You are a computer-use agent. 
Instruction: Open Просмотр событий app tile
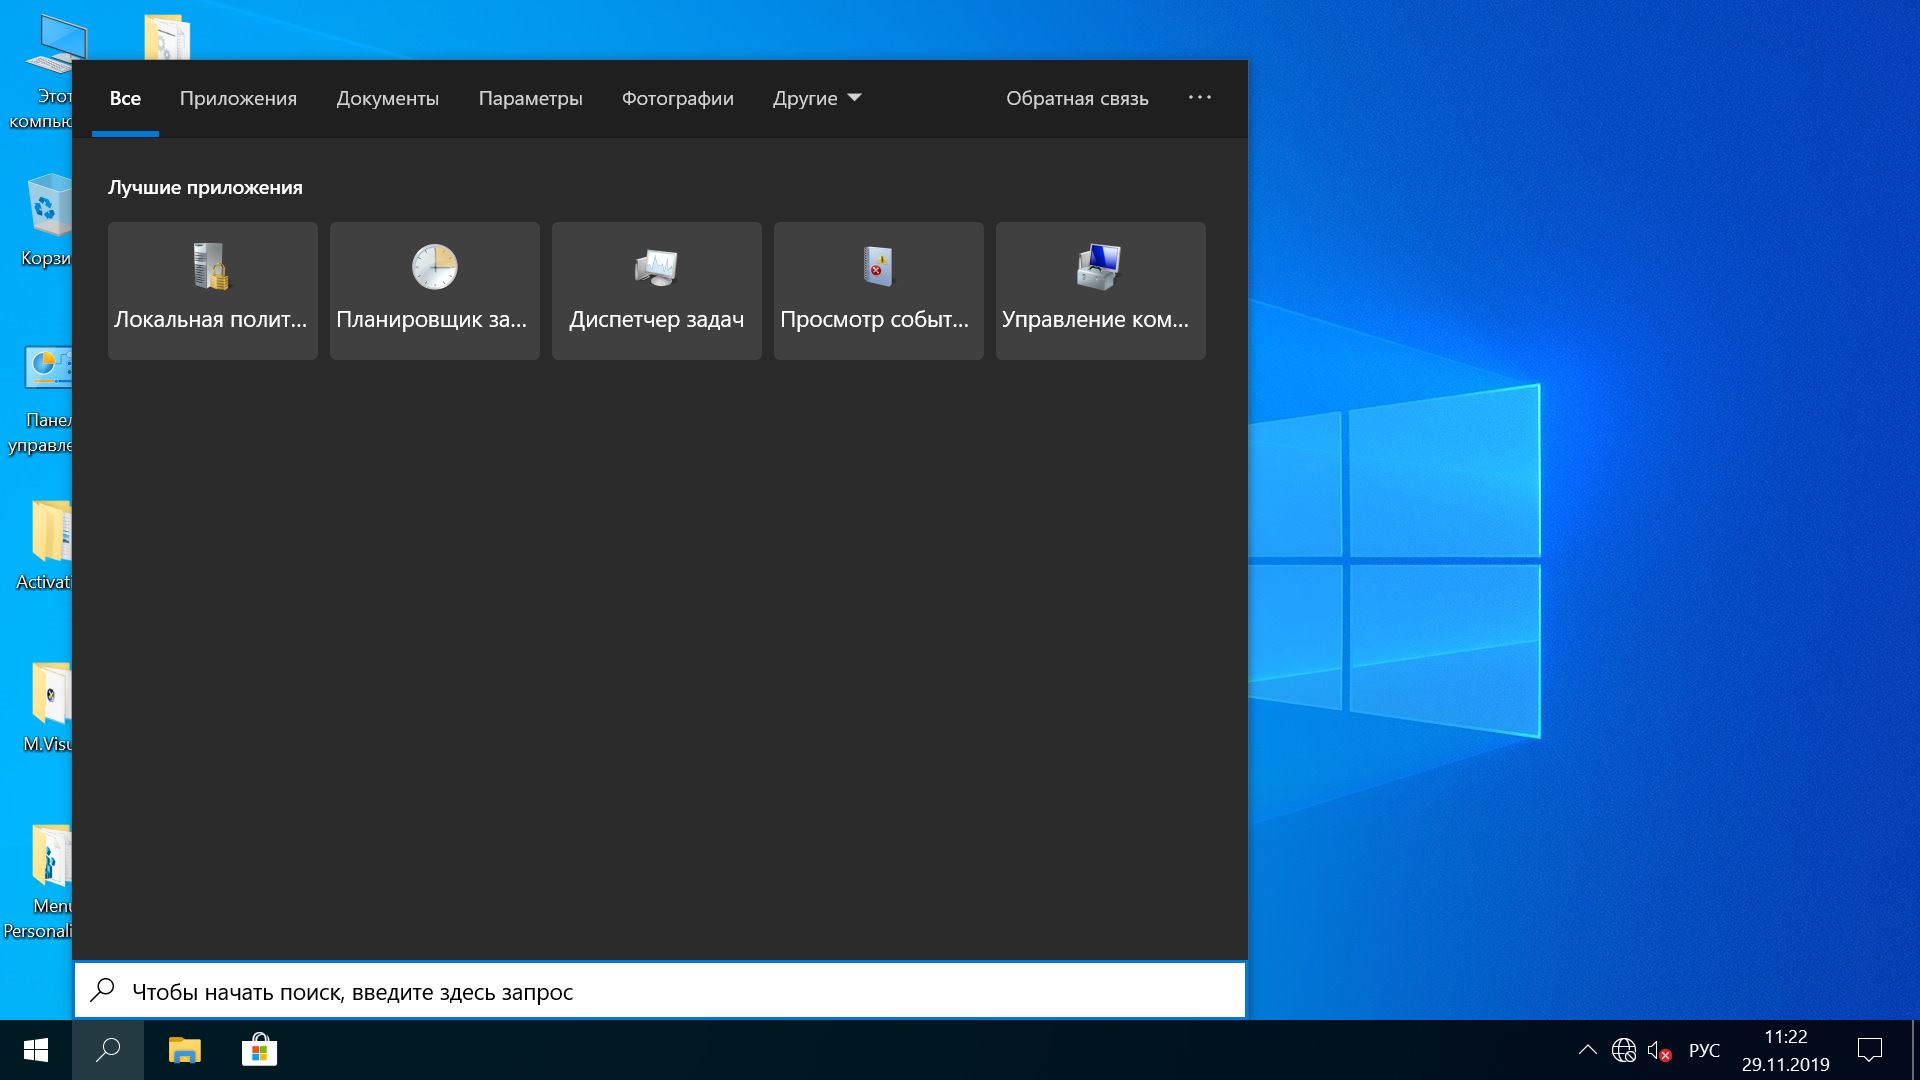pos(878,290)
